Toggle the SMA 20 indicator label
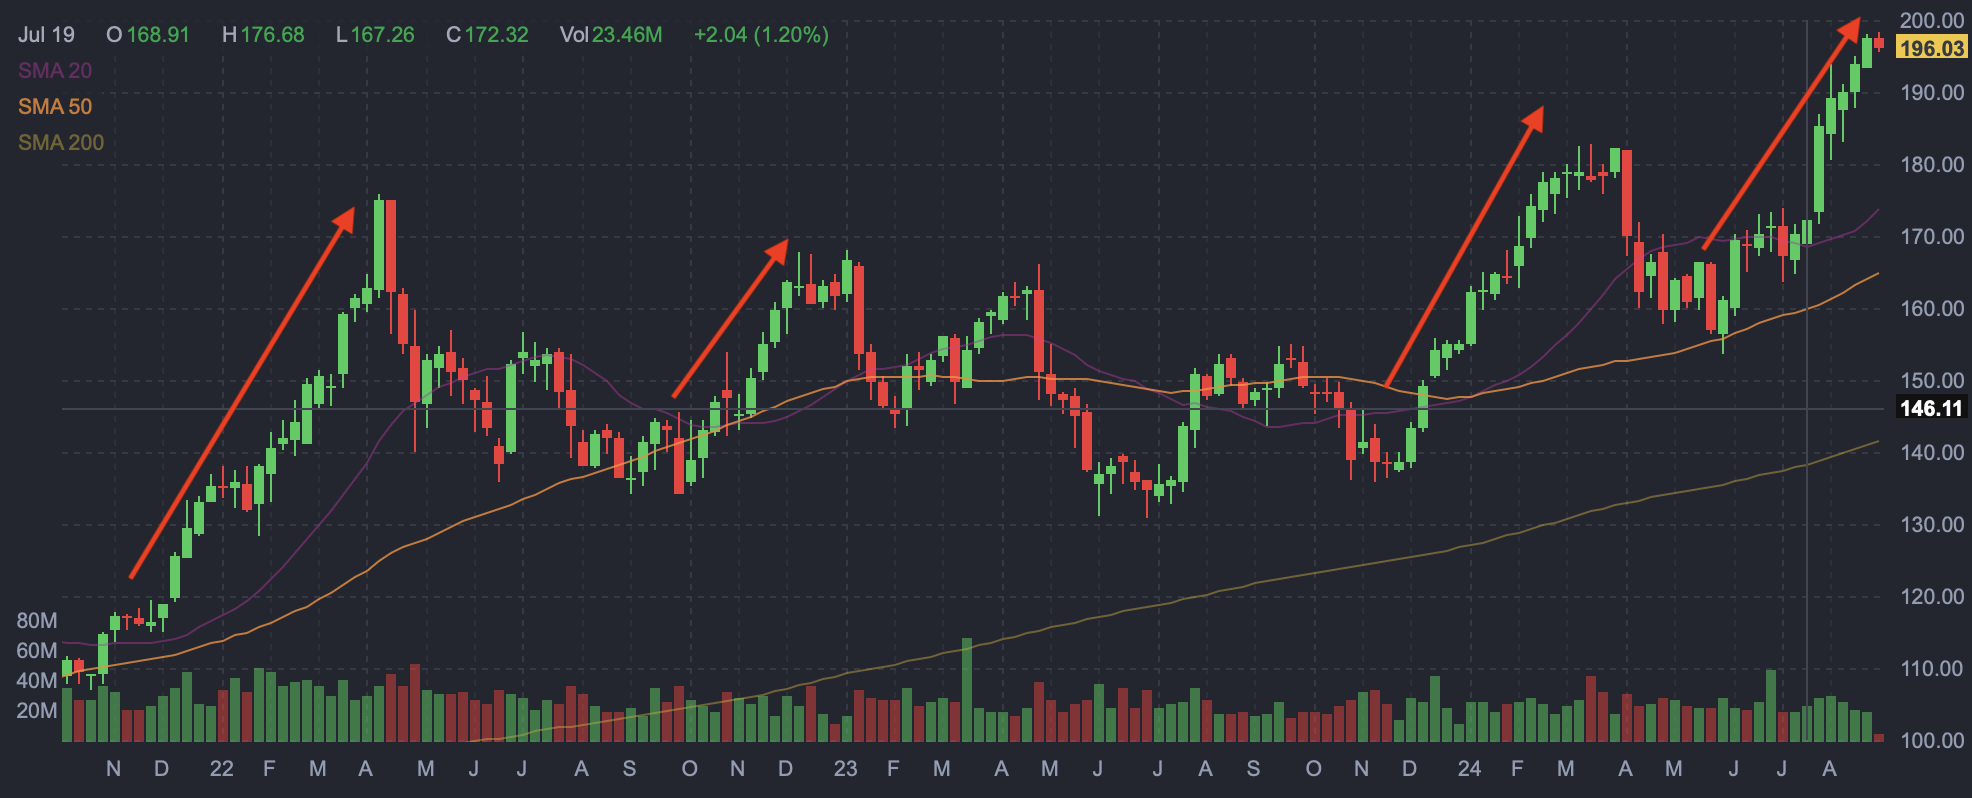 point(55,71)
